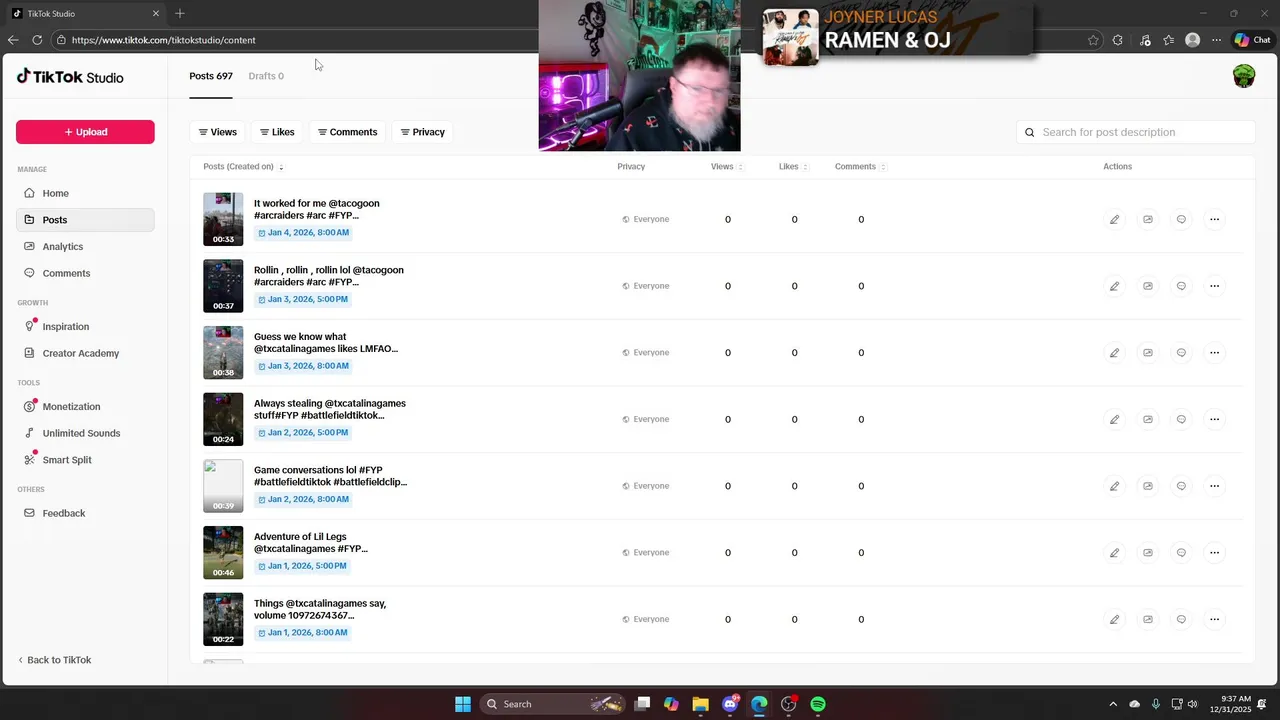The width and height of the screenshot is (1280, 720).
Task: Open Smart Split tool
Action: (85, 460)
